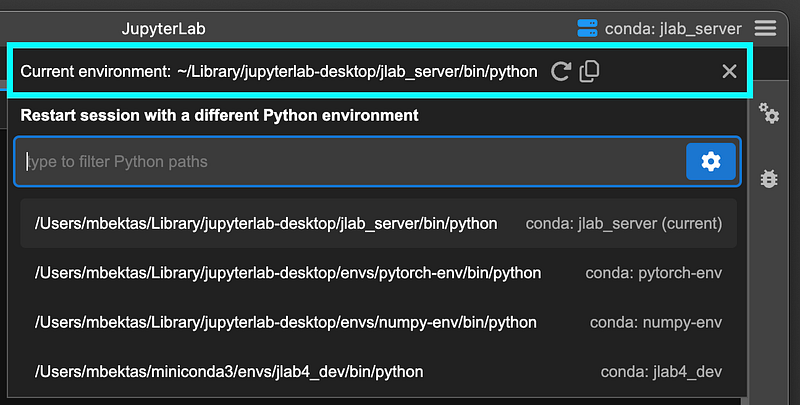The width and height of the screenshot is (800, 405).
Task: Click the current environment path text
Action: [357, 71]
